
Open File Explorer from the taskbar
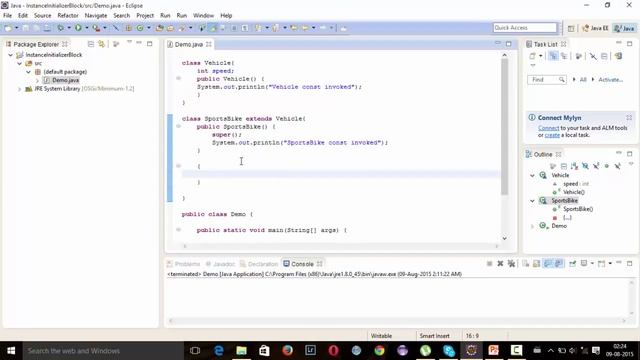point(241,351)
